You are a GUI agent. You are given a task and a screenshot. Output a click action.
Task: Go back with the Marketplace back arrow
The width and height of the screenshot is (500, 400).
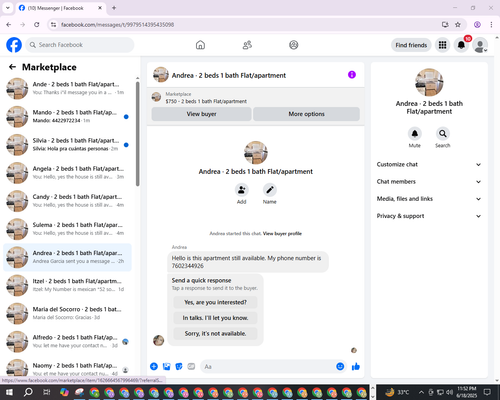pyautogui.click(x=12, y=67)
